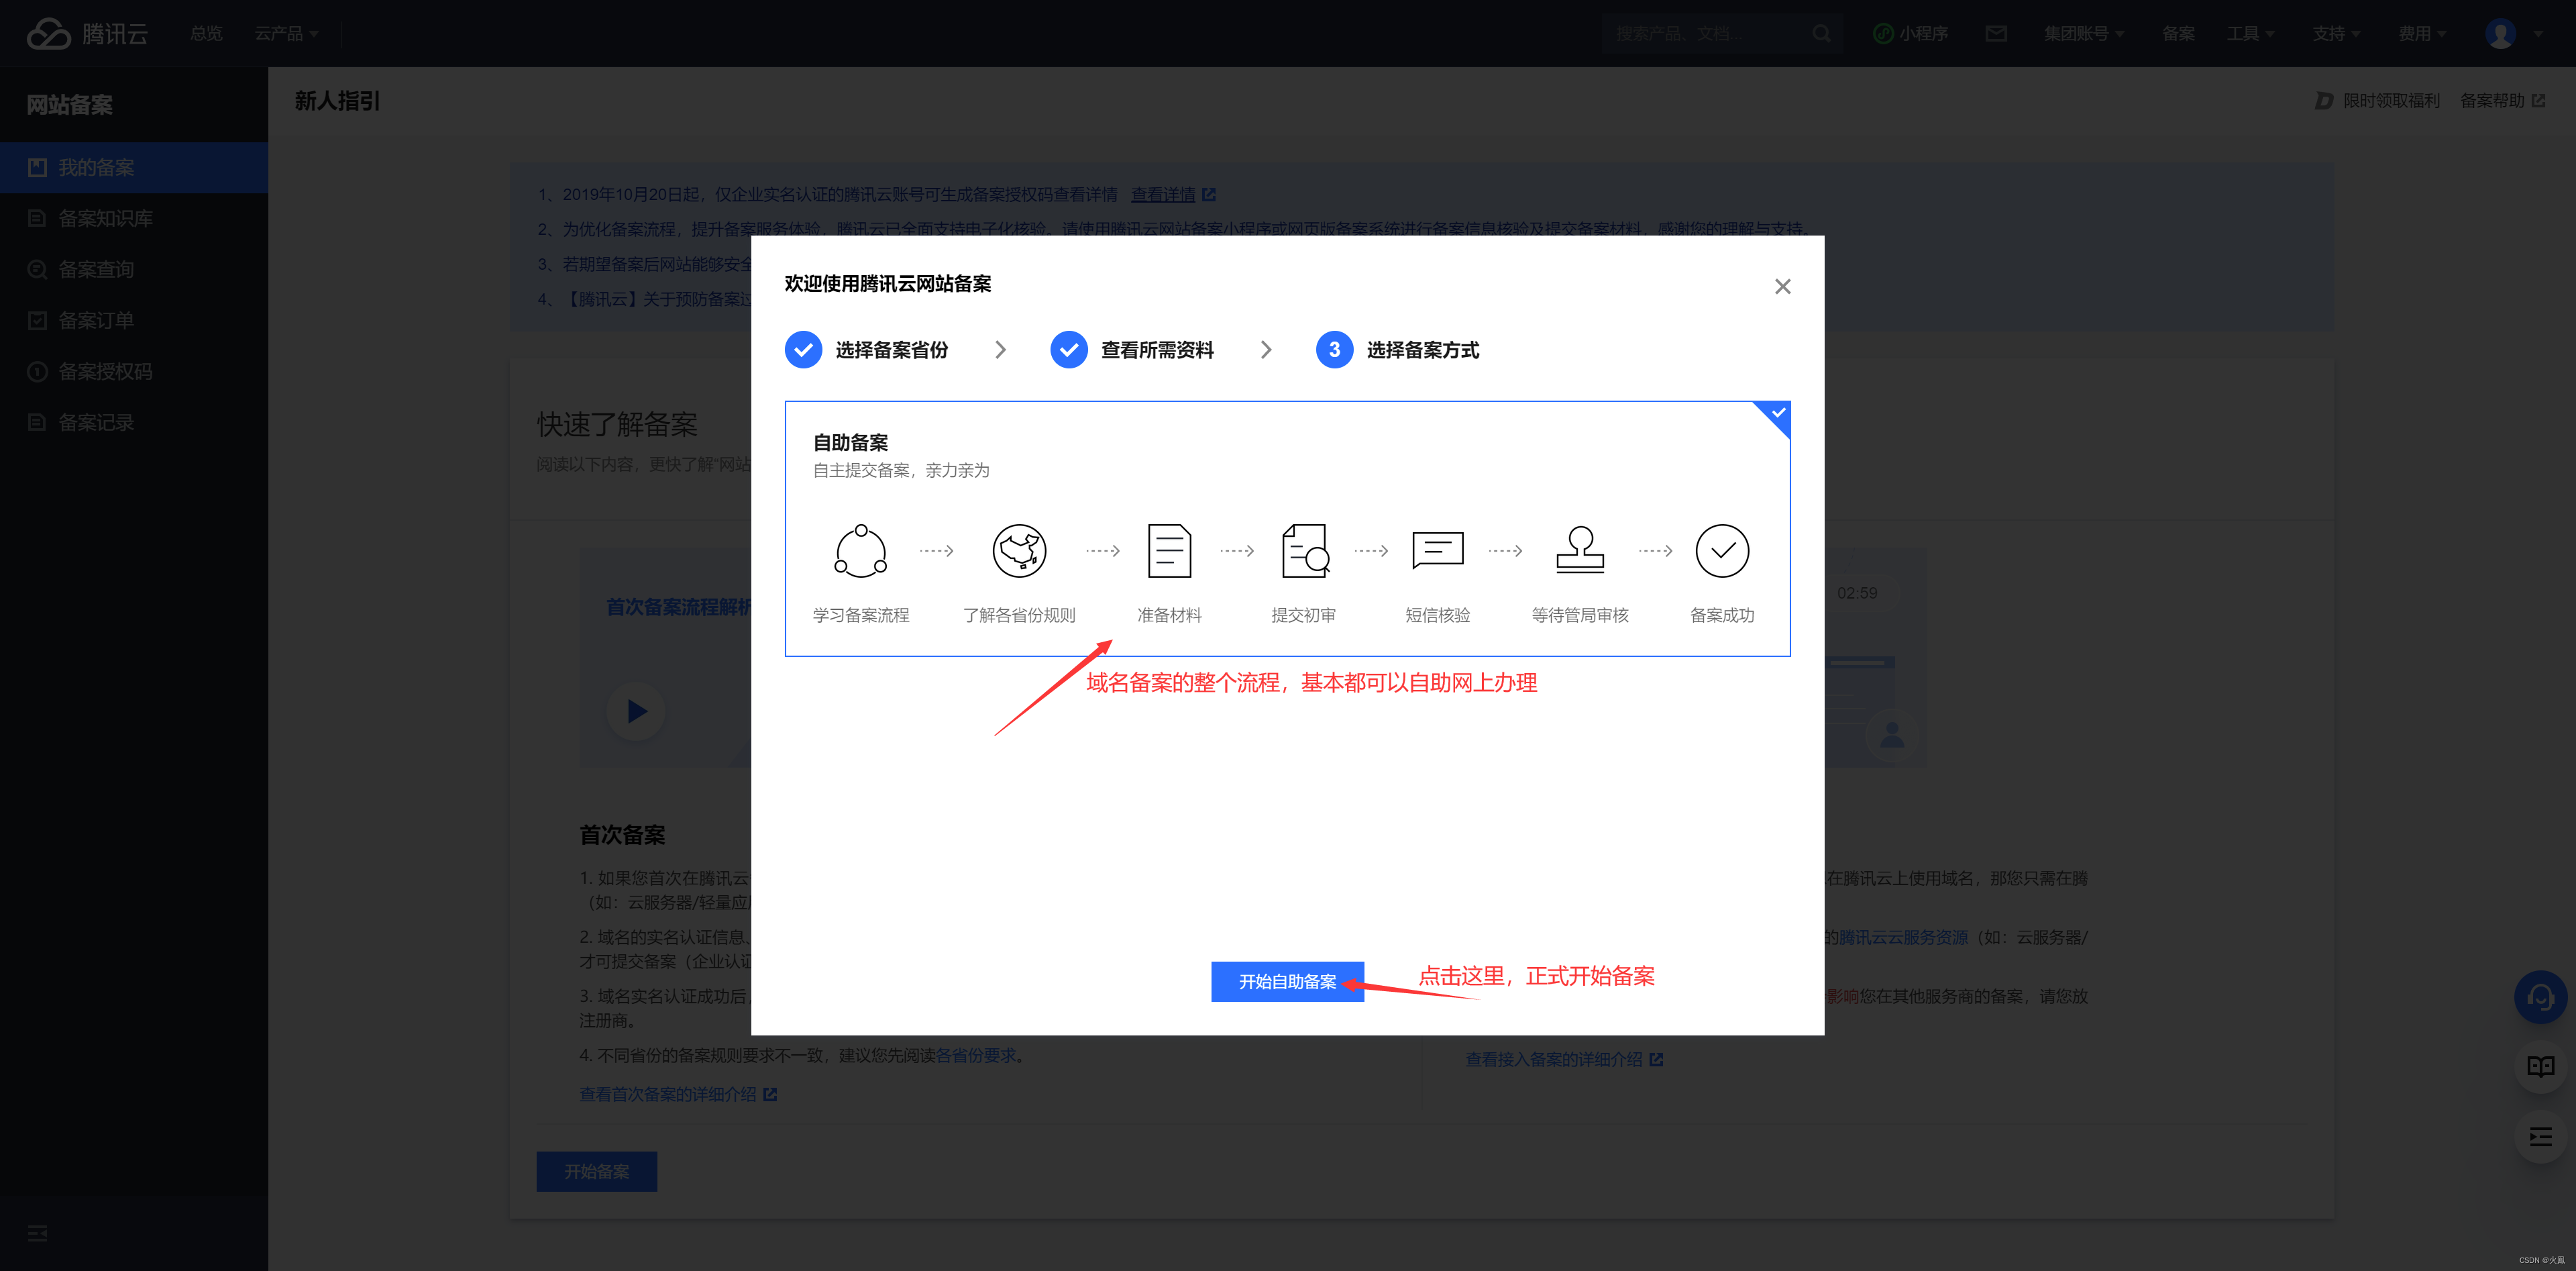
Task: Click the completed step check for 选择备案省份
Action: 803,350
